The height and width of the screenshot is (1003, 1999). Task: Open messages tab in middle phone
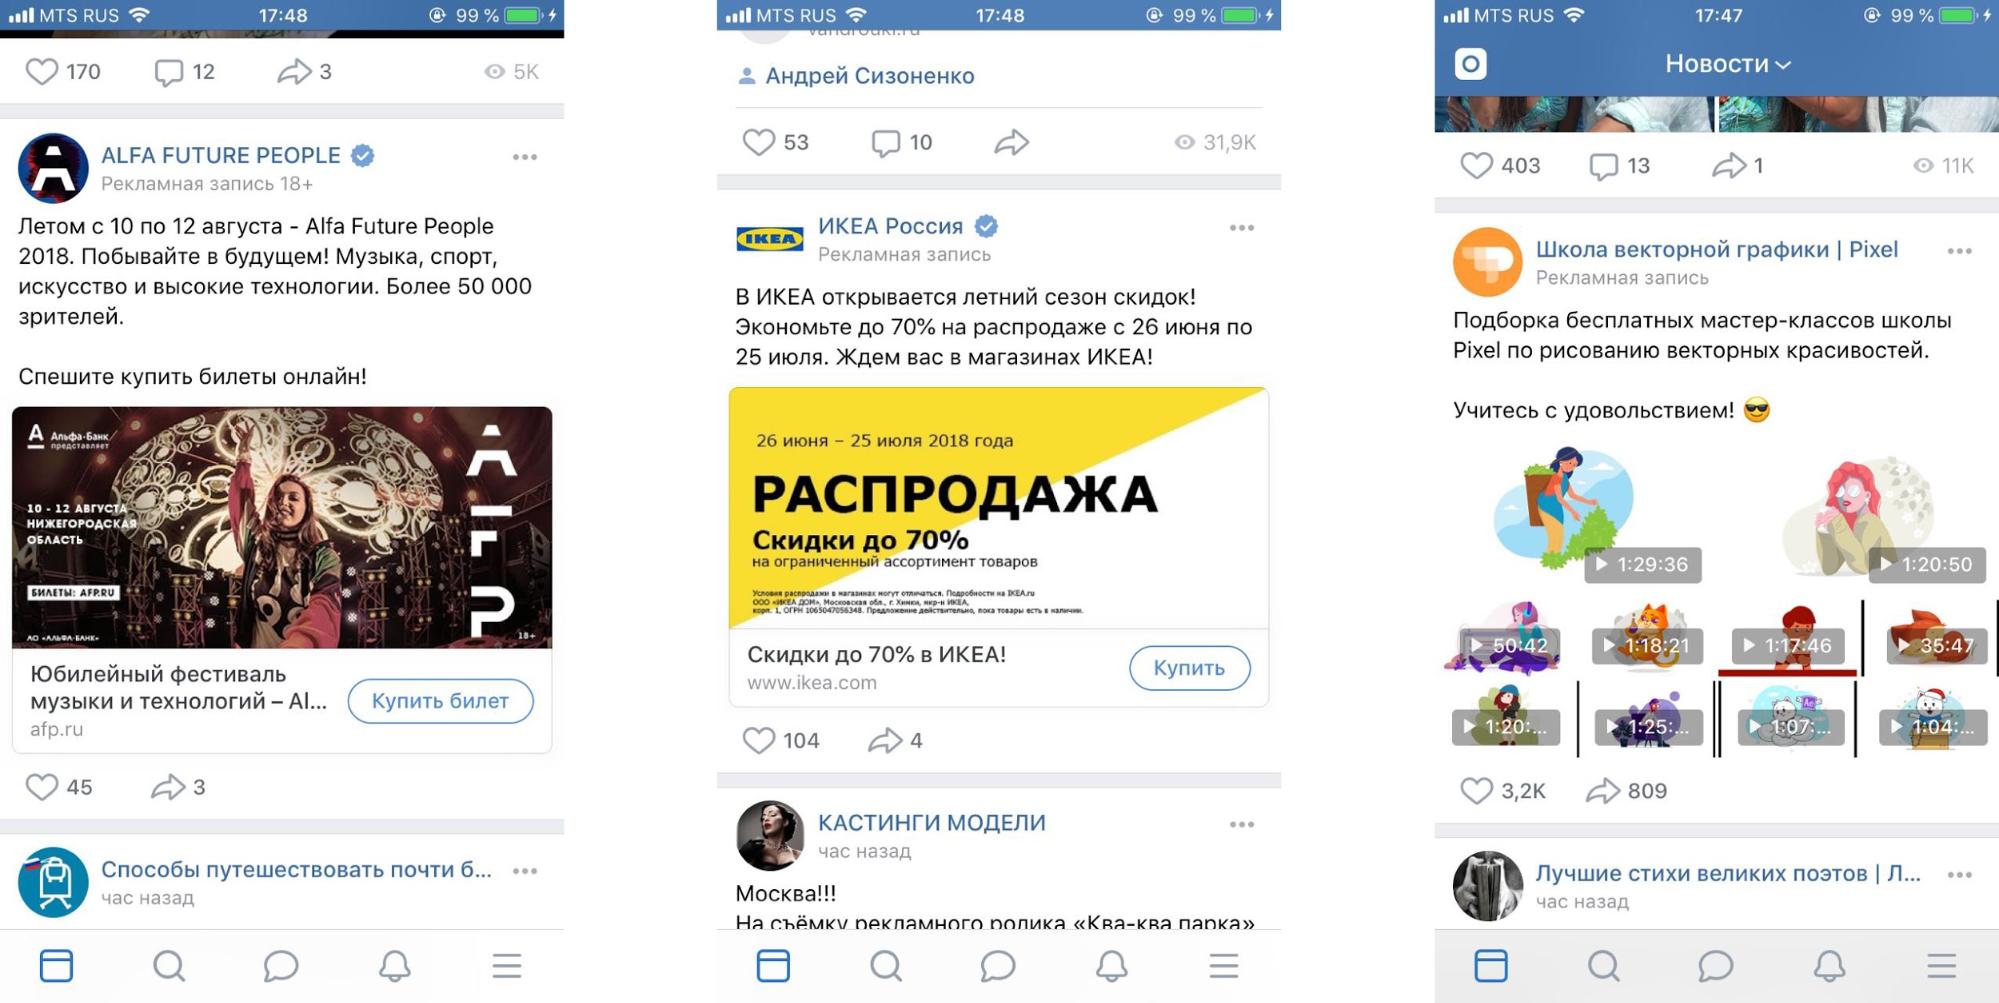[x=998, y=966]
